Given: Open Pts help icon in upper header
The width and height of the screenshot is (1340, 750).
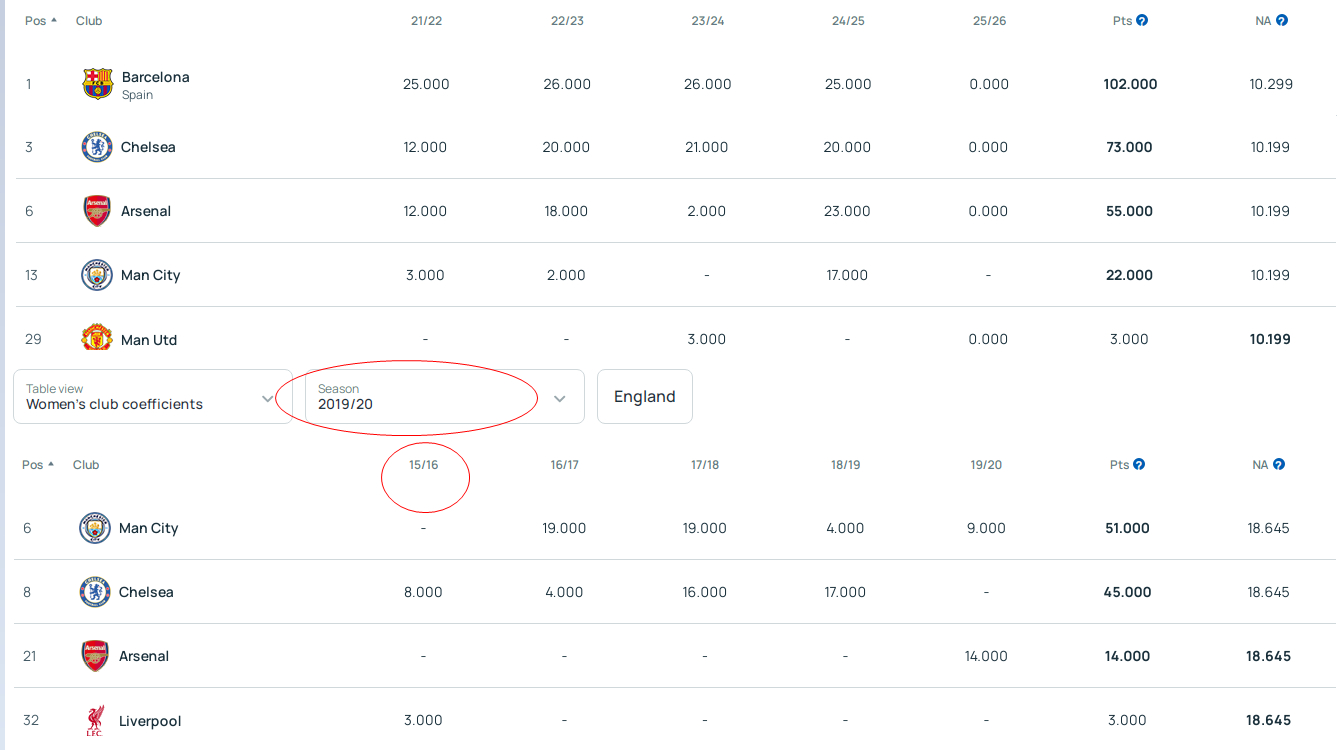Looking at the screenshot, I should [1142, 20].
